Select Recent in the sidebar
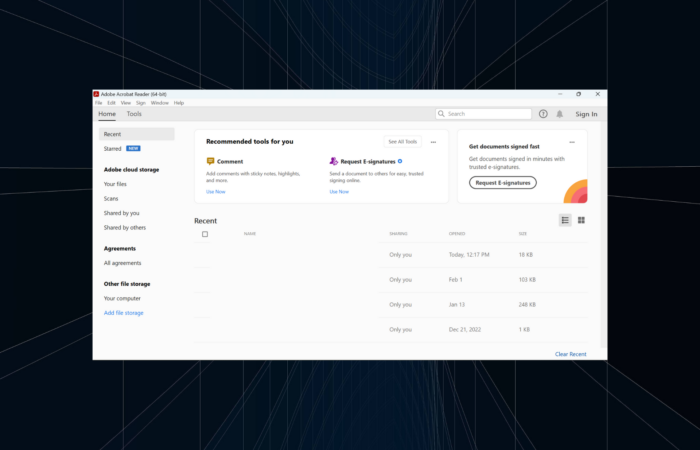The width and height of the screenshot is (700, 450). point(137,134)
